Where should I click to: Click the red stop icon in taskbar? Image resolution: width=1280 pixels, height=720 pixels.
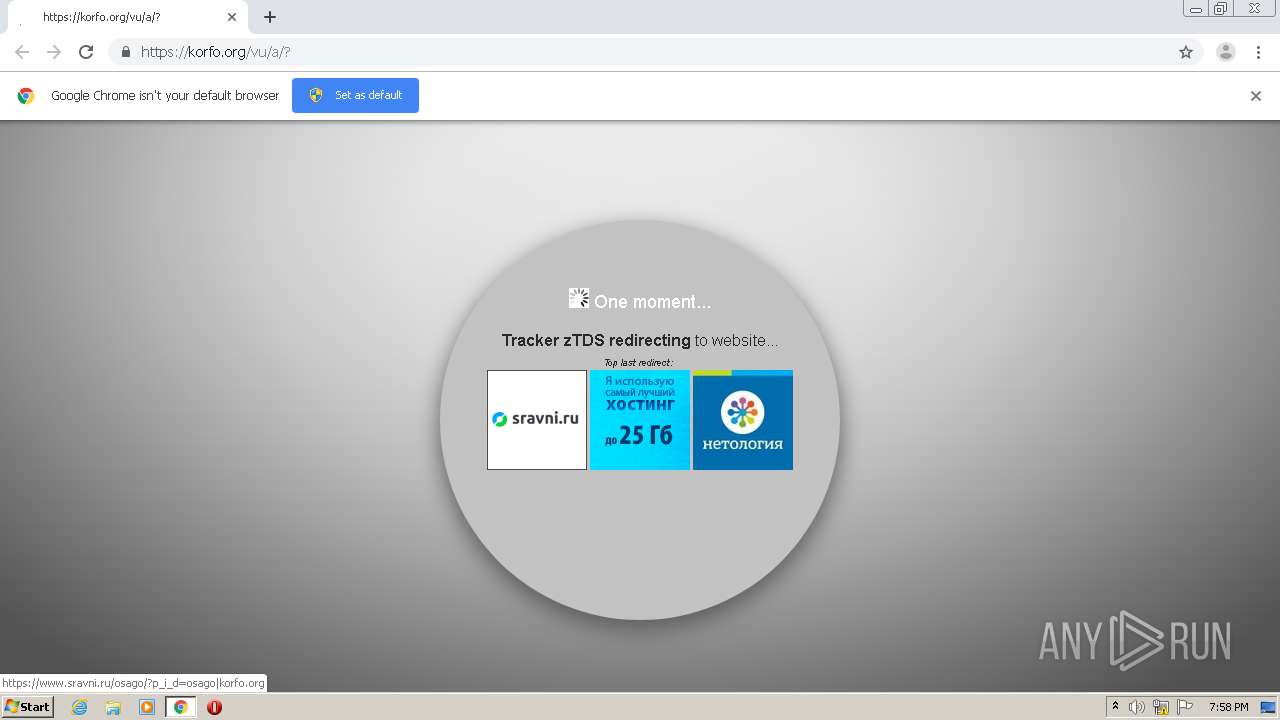tap(214, 707)
